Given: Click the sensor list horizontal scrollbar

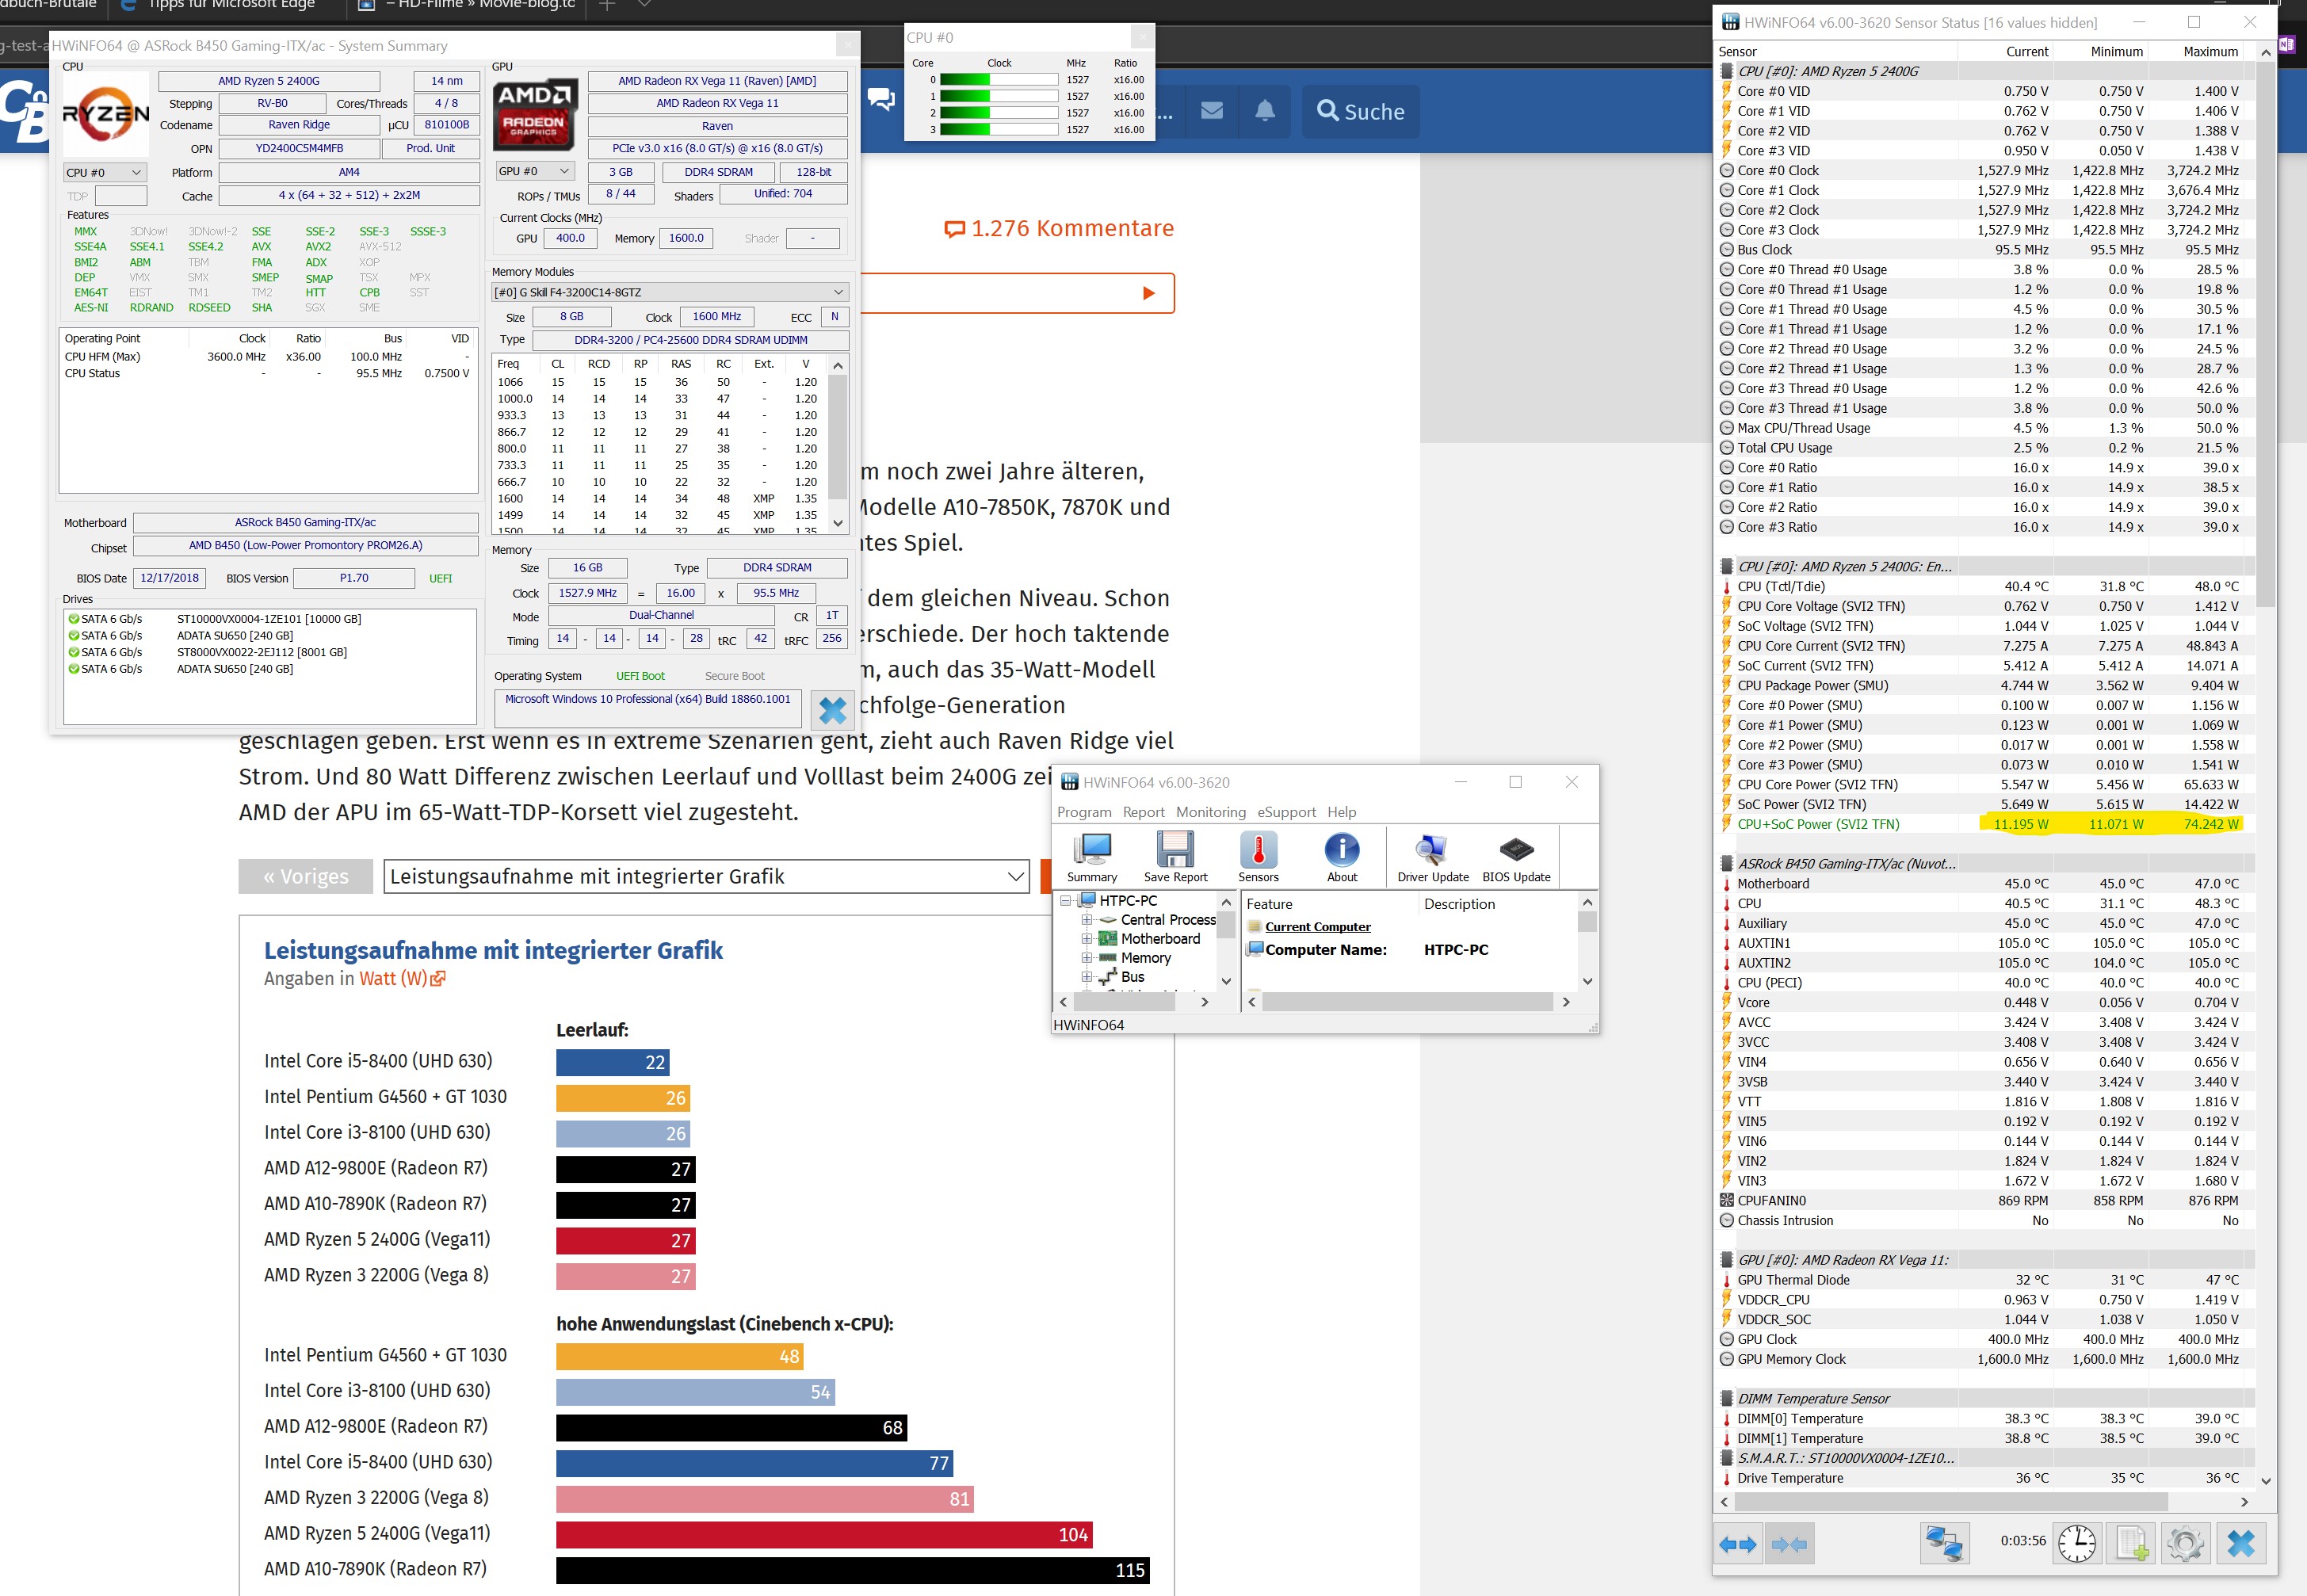Looking at the screenshot, I should [x=1950, y=1501].
